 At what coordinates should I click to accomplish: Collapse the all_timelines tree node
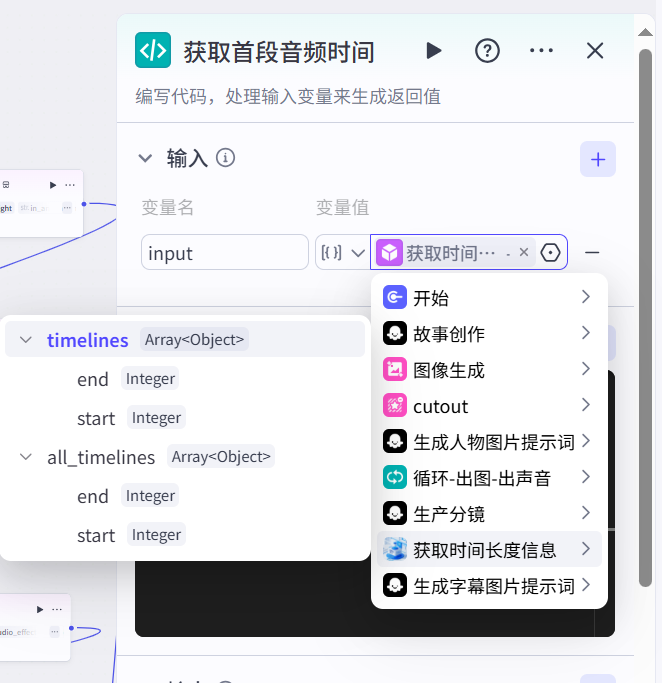pyautogui.click(x=26, y=457)
